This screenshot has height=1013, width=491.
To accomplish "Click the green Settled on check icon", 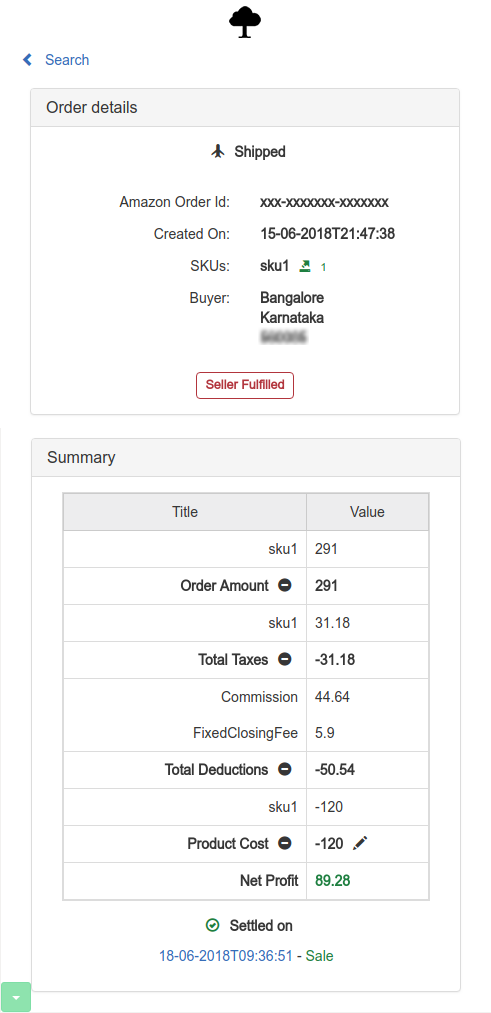I will pyautogui.click(x=212, y=925).
